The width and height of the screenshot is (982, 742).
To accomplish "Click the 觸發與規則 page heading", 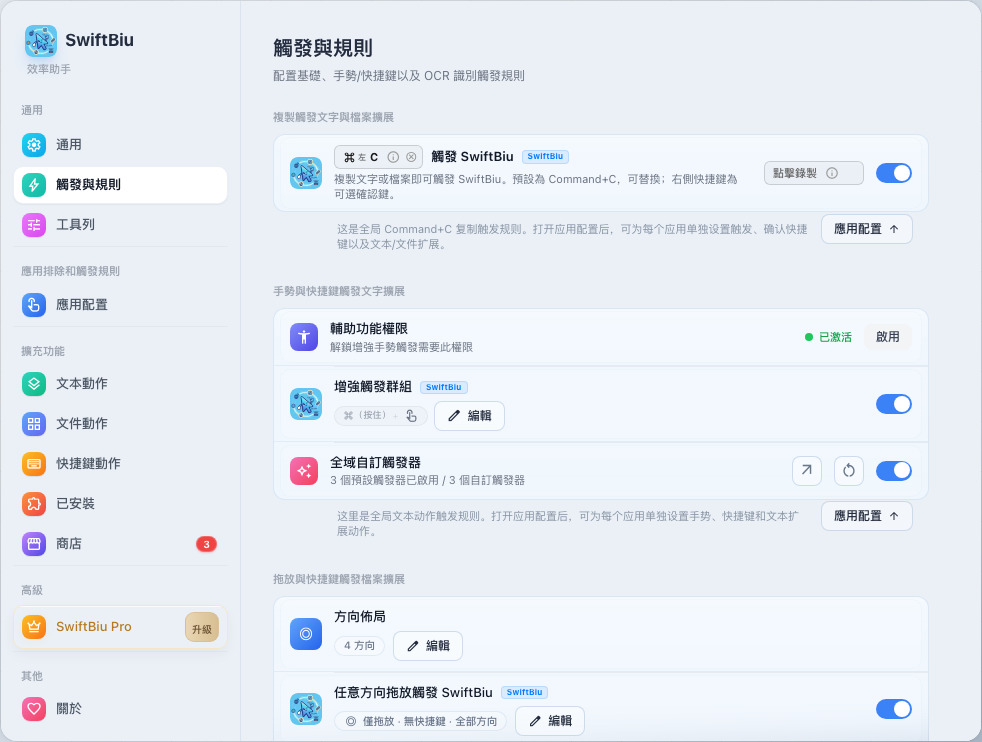I will [x=323, y=48].
